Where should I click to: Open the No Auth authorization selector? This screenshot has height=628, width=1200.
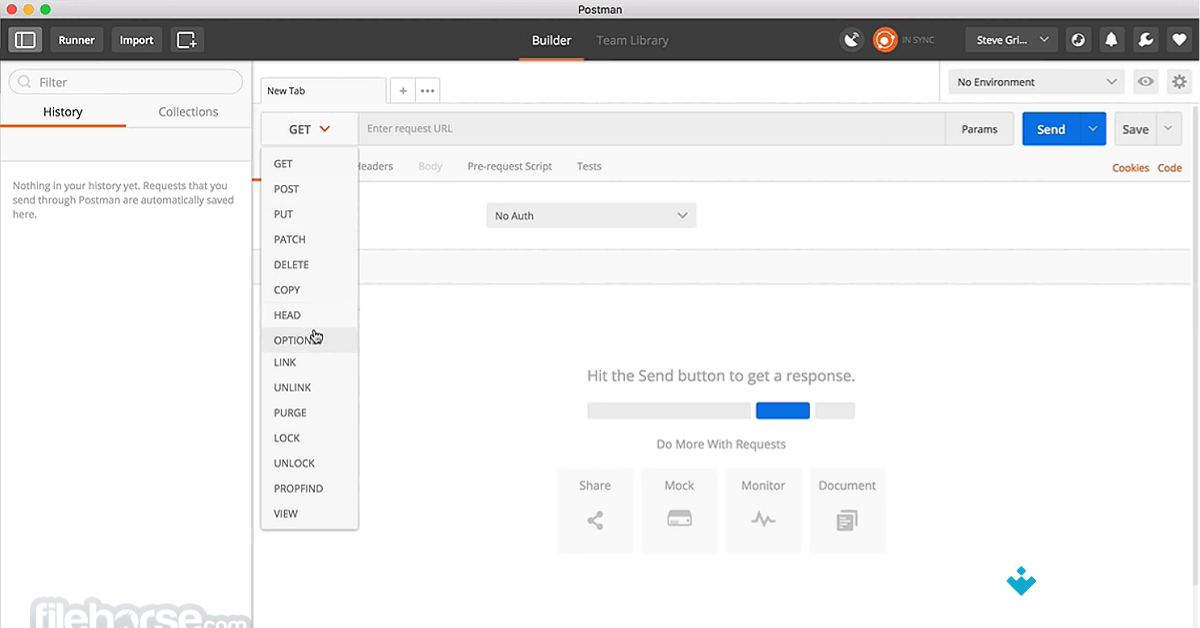(590, 215)
